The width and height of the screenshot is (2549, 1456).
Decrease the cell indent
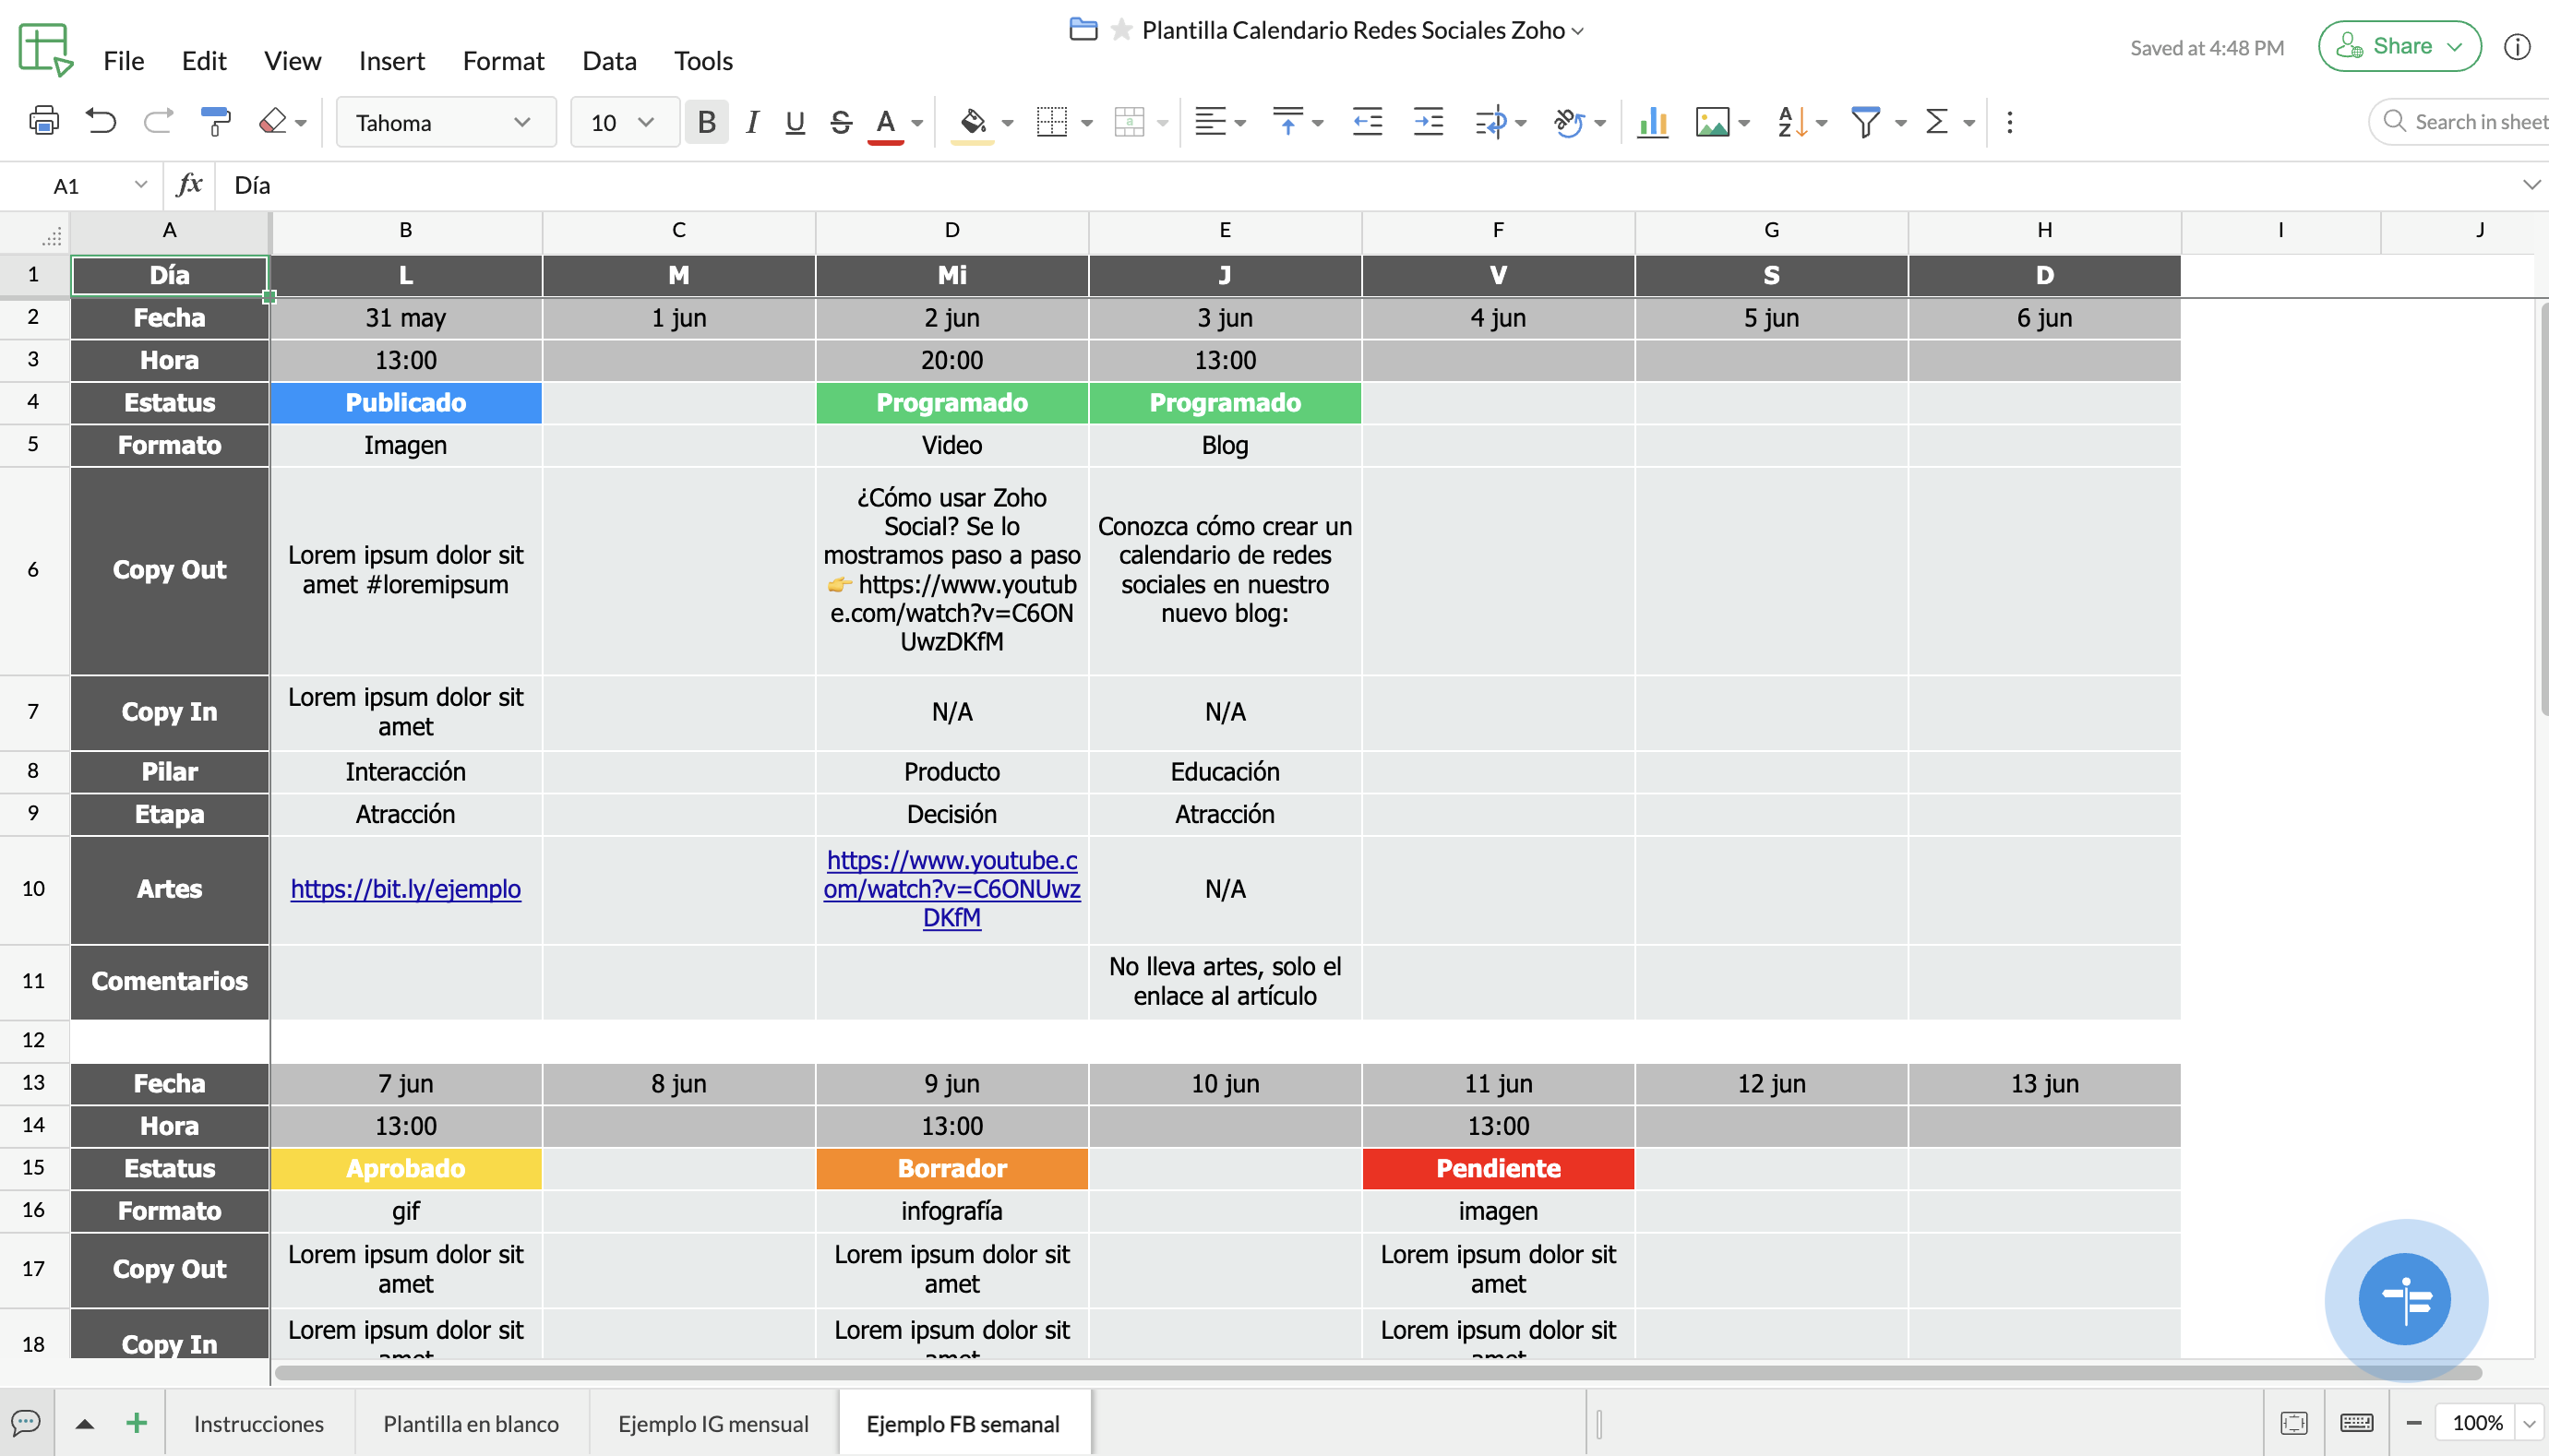click(1367, 122)
